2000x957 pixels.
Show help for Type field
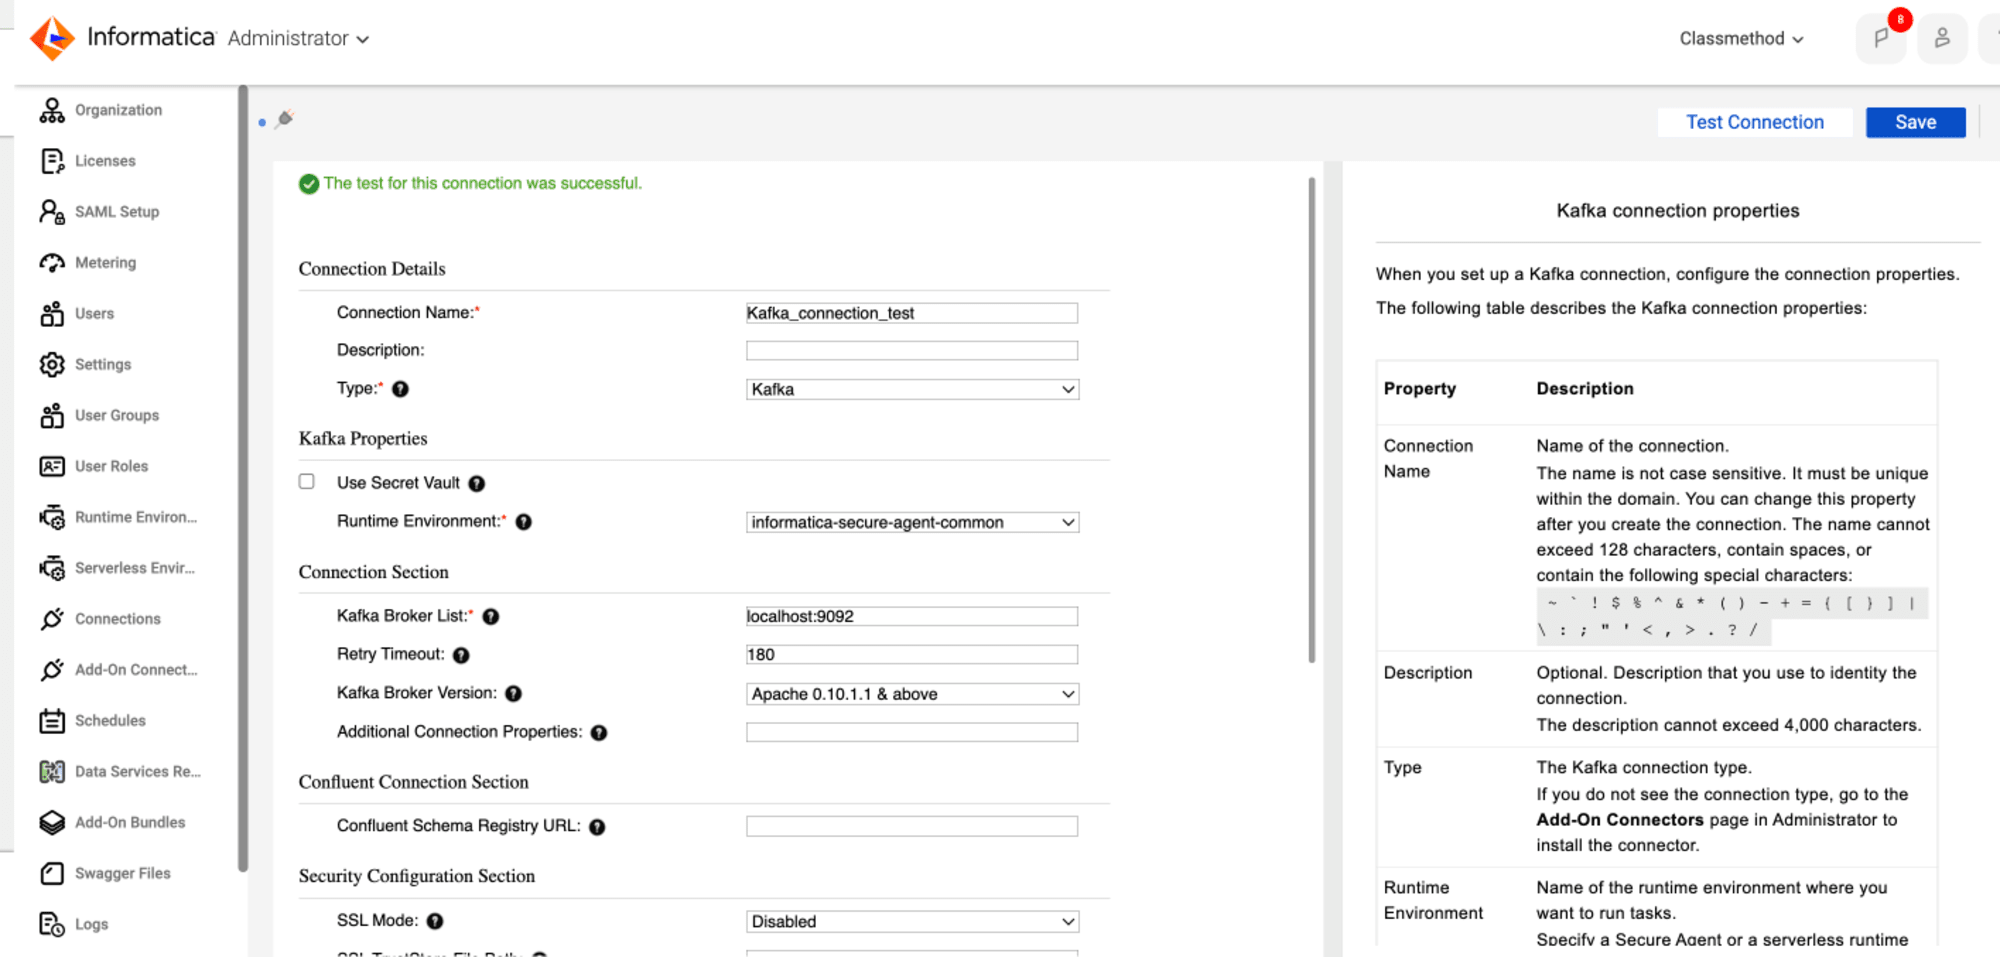pyautogui.click(x=400, y=389)
